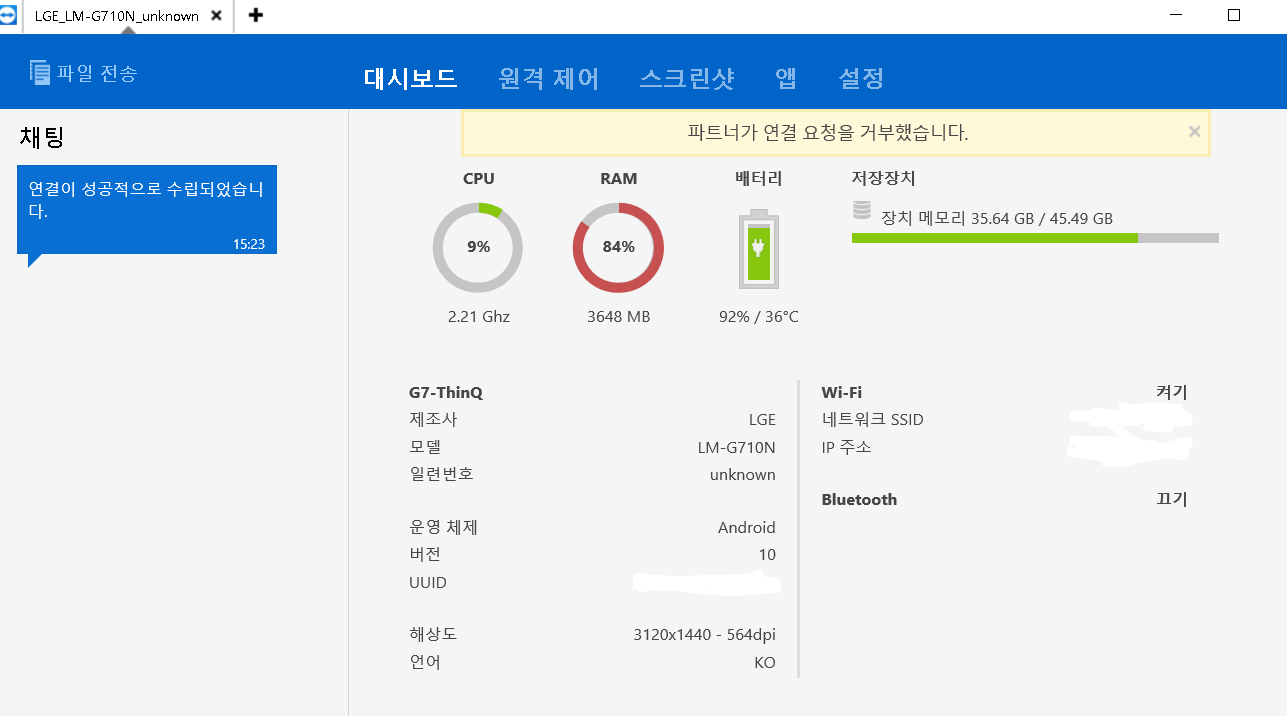Click the Wi-Fi section heading
This screenshot has height=716, width=1287.
(841, 393)
